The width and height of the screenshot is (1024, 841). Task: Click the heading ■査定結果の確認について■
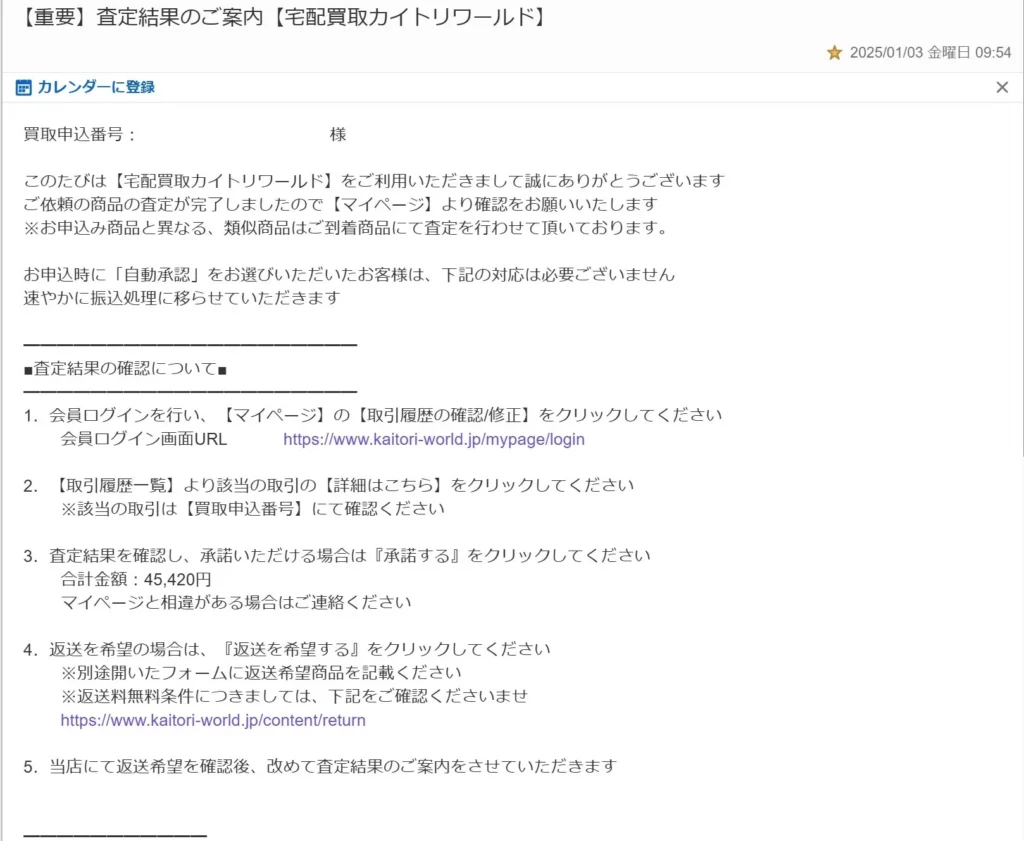tap(125, 369)
